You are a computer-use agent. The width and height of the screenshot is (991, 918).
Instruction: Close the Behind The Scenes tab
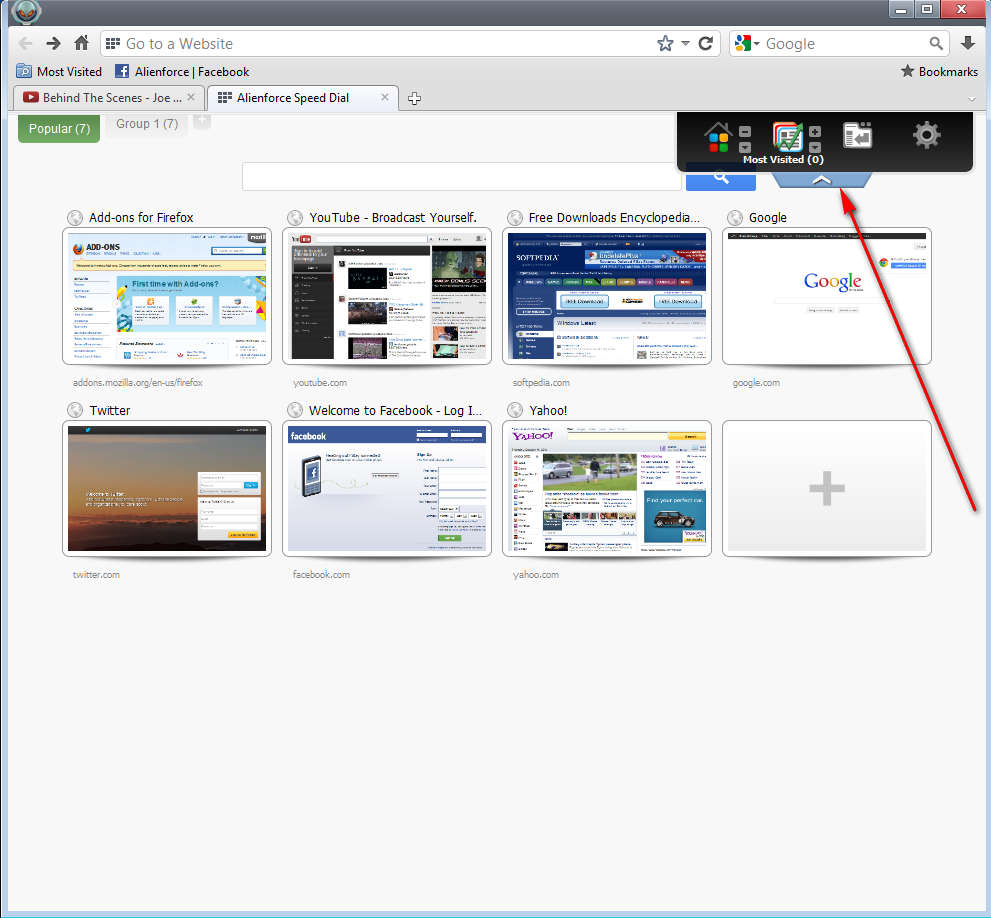point(191,97)
